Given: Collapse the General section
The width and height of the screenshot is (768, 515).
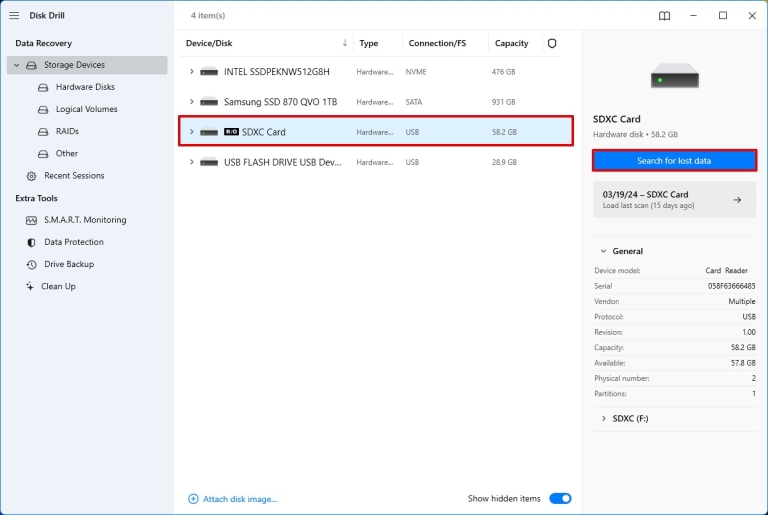Looking at the screenshot, I should coord(603,251).
